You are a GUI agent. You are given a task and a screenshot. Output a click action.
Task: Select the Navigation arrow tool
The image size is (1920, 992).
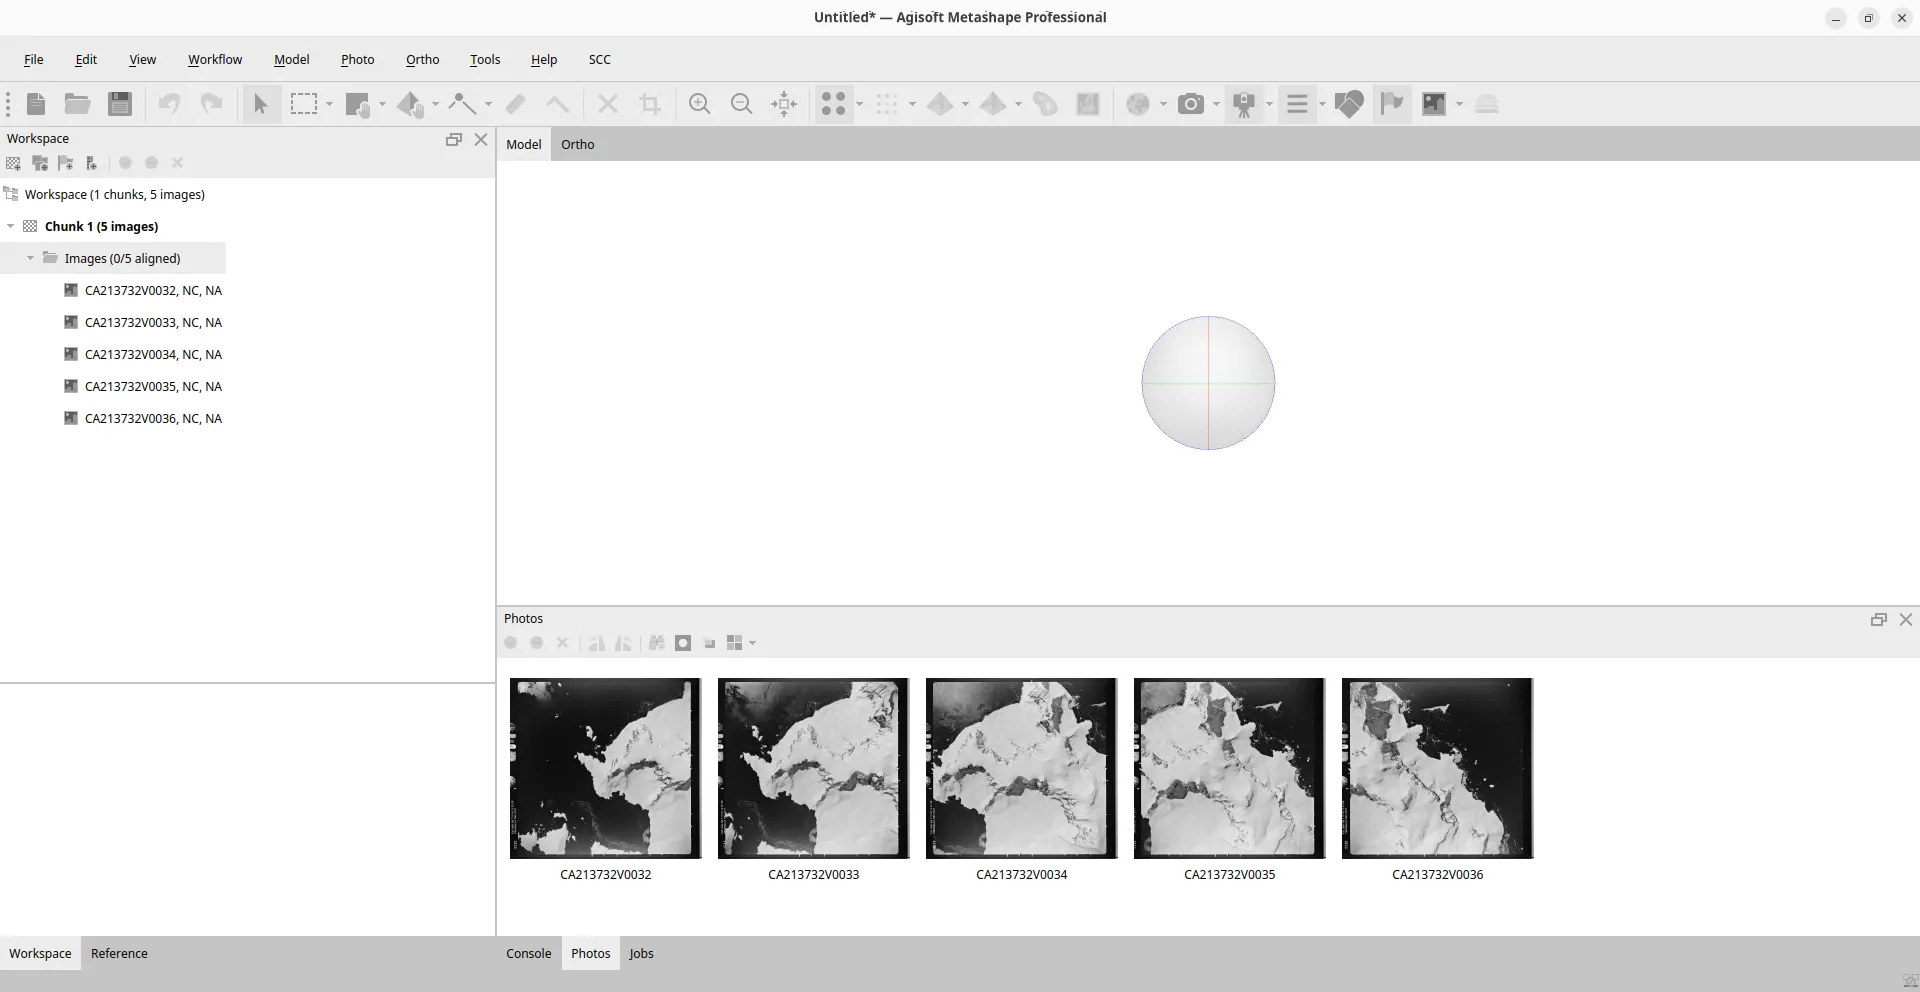[x=261, y=104]
